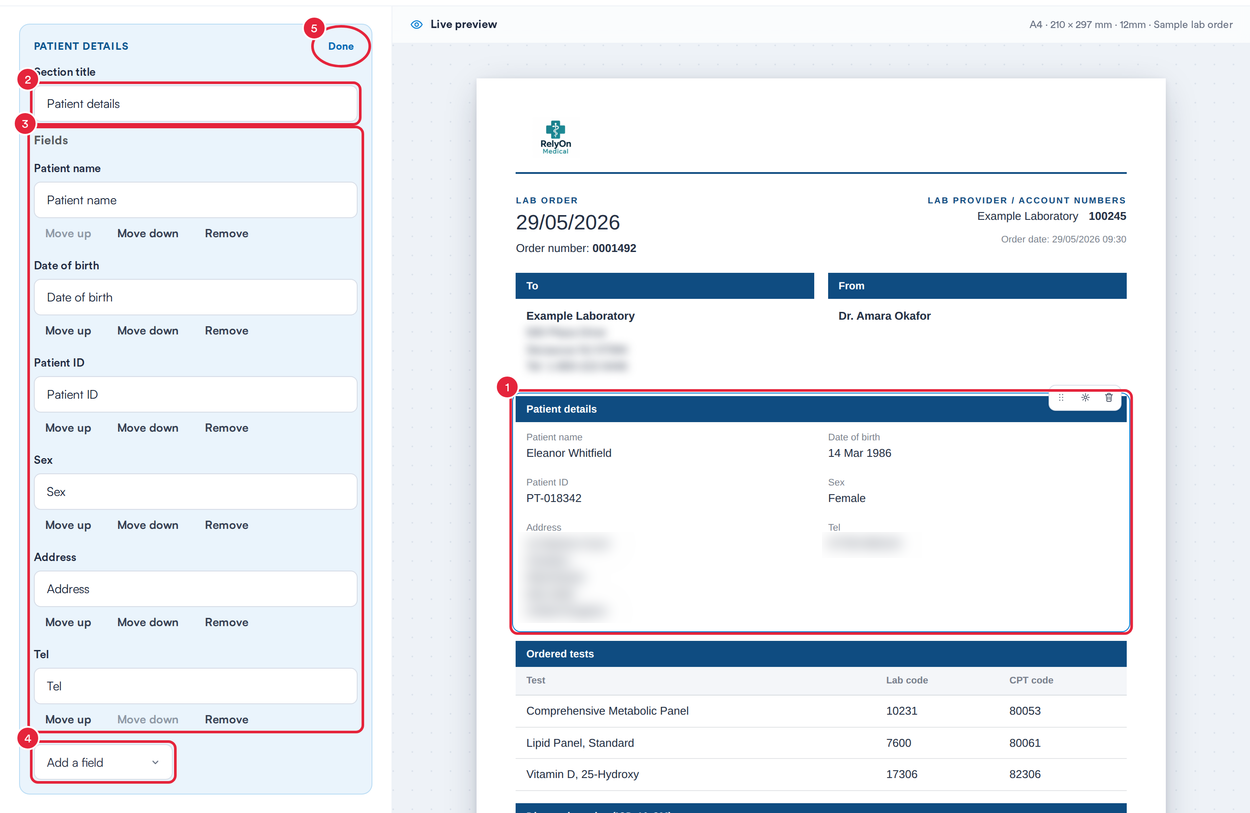The width and height of the screenshot is (1250, 813).
Task: Remove the Patient ID field
Action: pos(227,427)
